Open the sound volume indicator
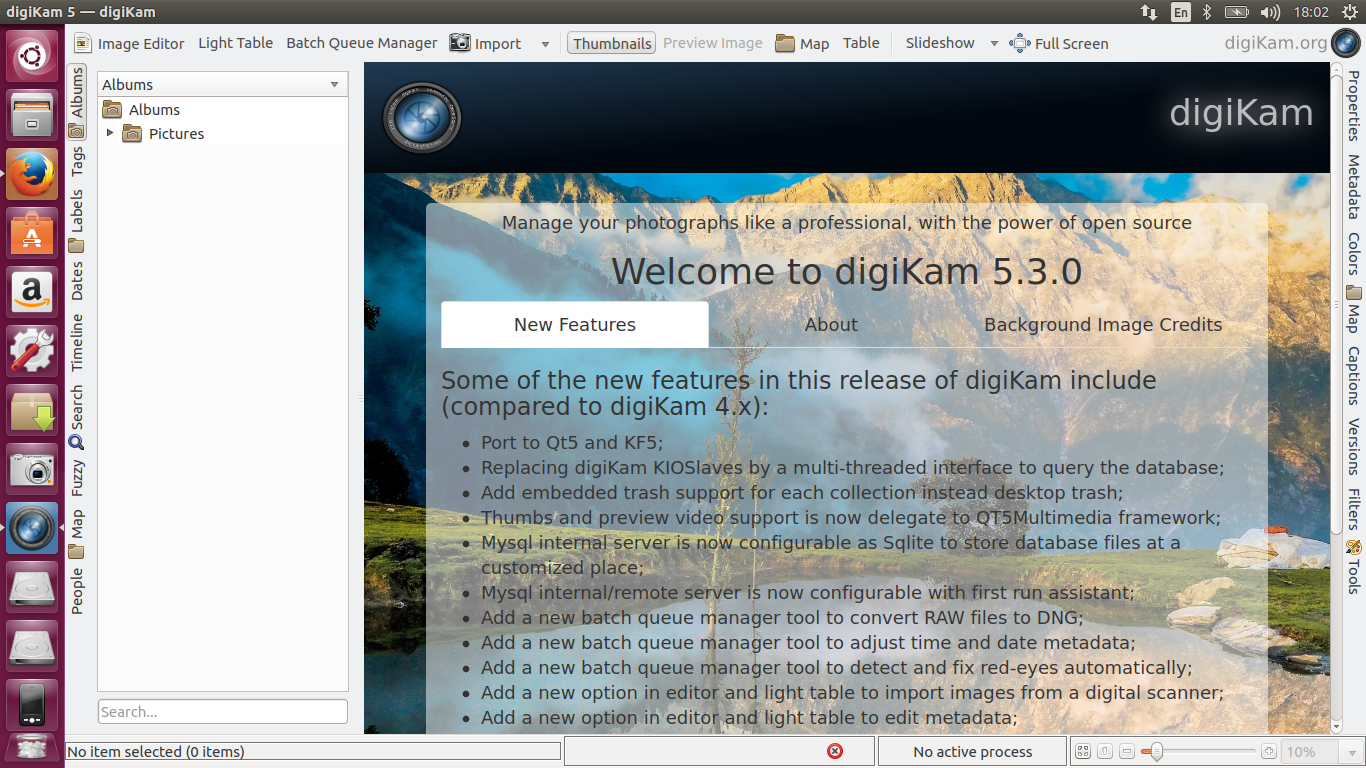Screen dimensions: 1366x768 (x=1270, y=12)
